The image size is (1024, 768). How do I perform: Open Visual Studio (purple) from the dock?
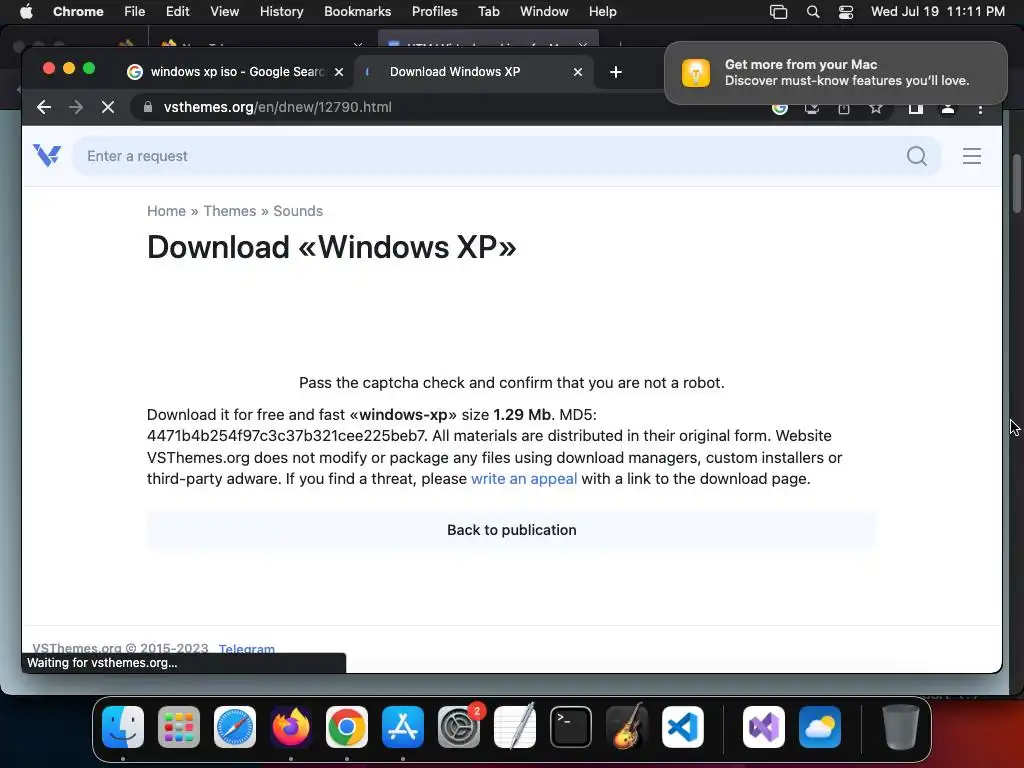764,727
